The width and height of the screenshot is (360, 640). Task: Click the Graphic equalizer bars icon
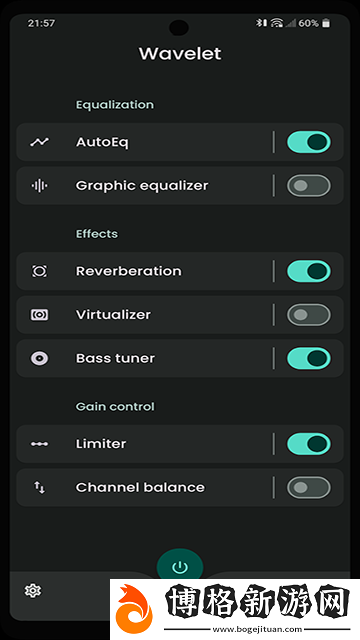click(39, 186)
